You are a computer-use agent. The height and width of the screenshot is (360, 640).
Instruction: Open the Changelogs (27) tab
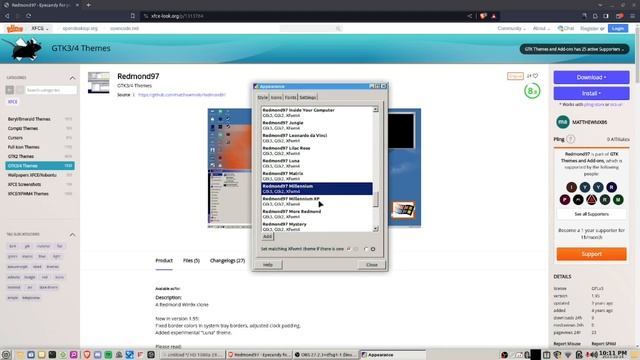227,260
